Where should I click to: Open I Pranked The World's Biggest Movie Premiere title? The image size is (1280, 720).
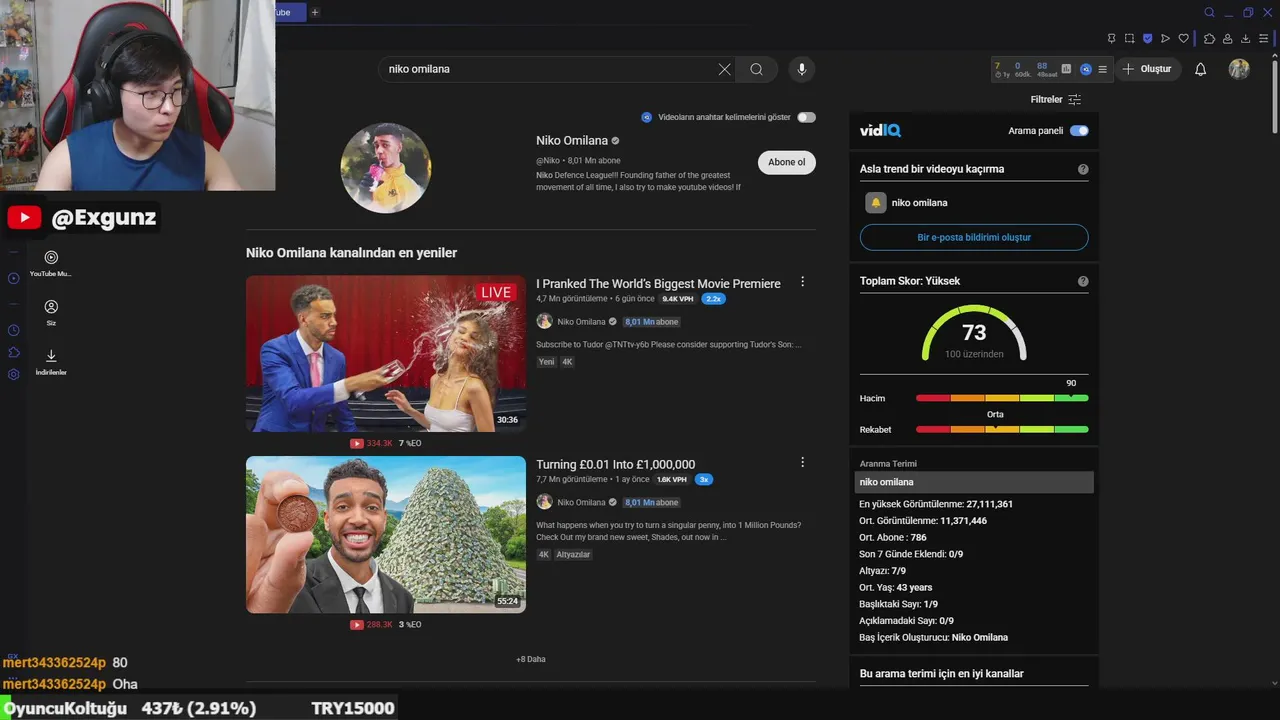pyautogui.click(x=658, y=284)
